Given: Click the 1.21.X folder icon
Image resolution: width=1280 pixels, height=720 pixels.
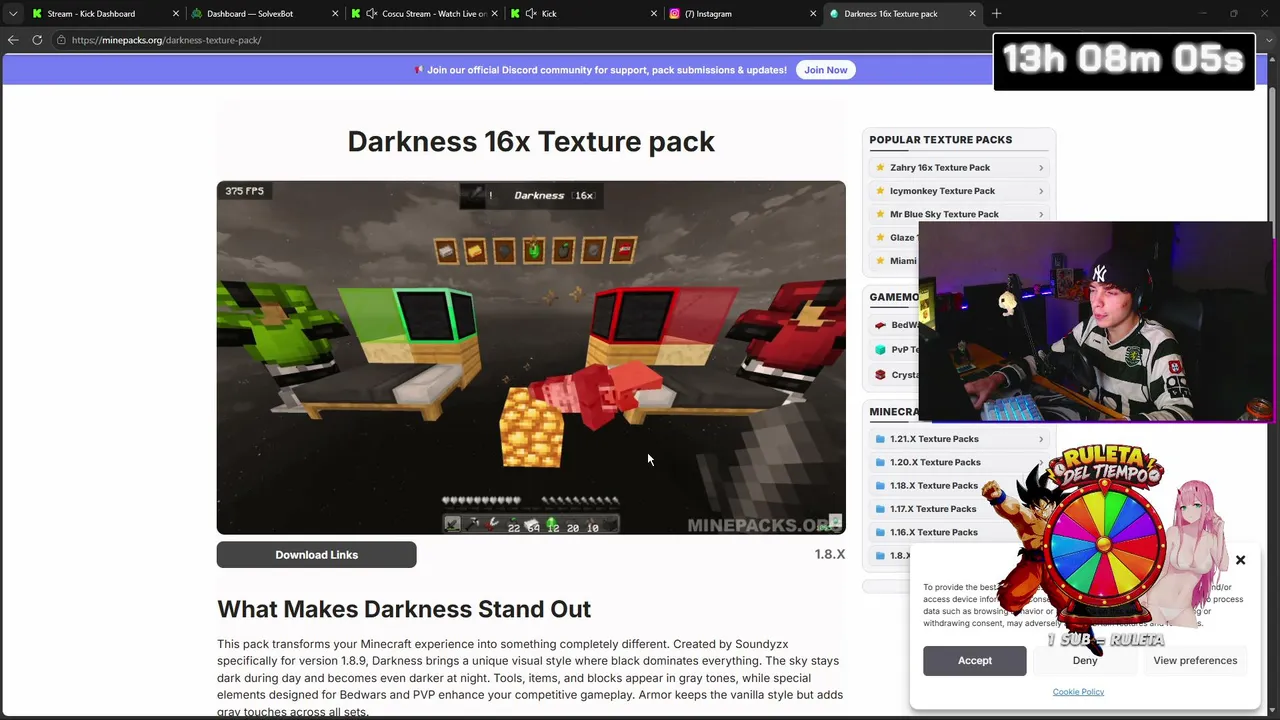Looking at the screenshot, I should coord(880,439).
